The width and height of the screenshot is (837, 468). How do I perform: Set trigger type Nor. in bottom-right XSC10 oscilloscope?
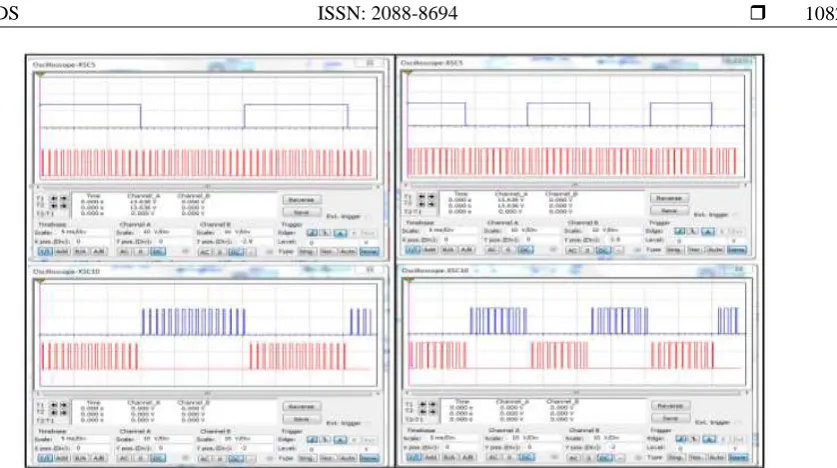[x=695, y=457]
